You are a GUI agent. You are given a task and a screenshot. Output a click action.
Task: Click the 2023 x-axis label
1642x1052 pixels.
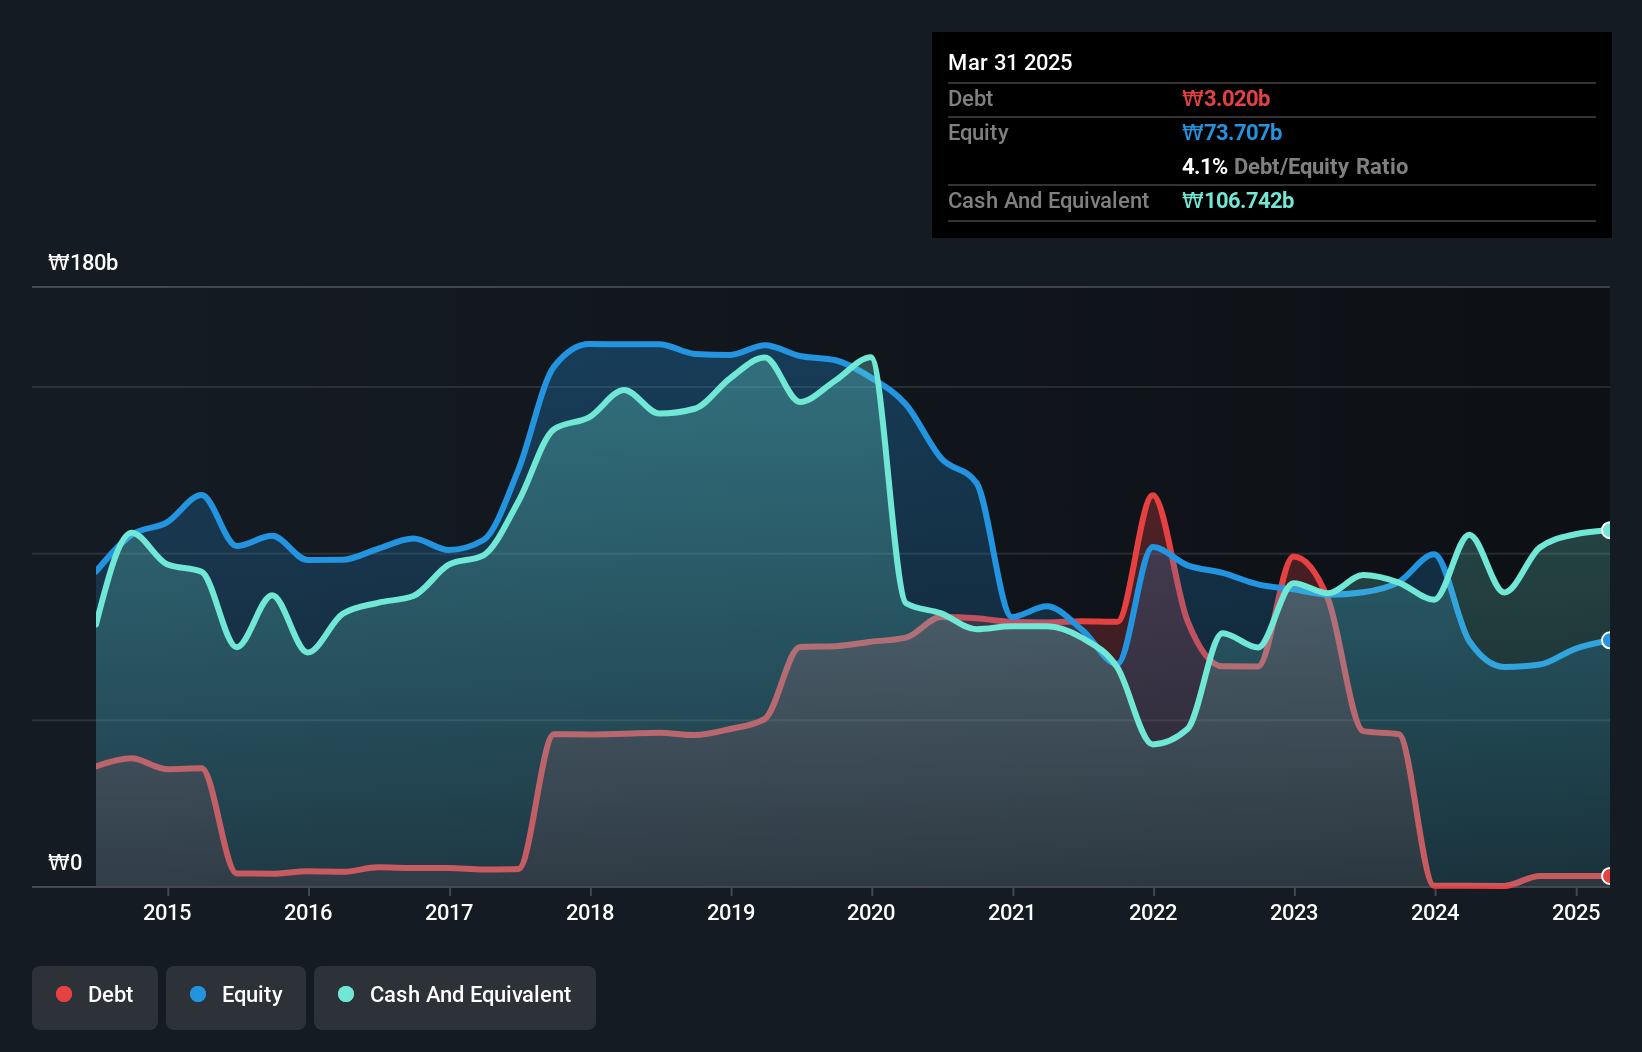tap(1294, 912)
